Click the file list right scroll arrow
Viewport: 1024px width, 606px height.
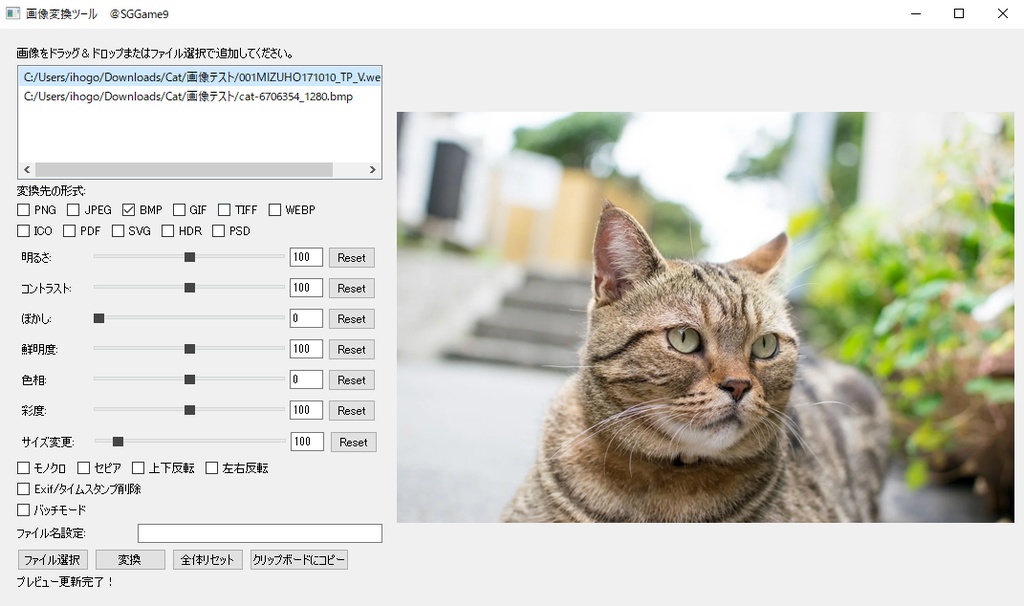(x=372, y=170)
